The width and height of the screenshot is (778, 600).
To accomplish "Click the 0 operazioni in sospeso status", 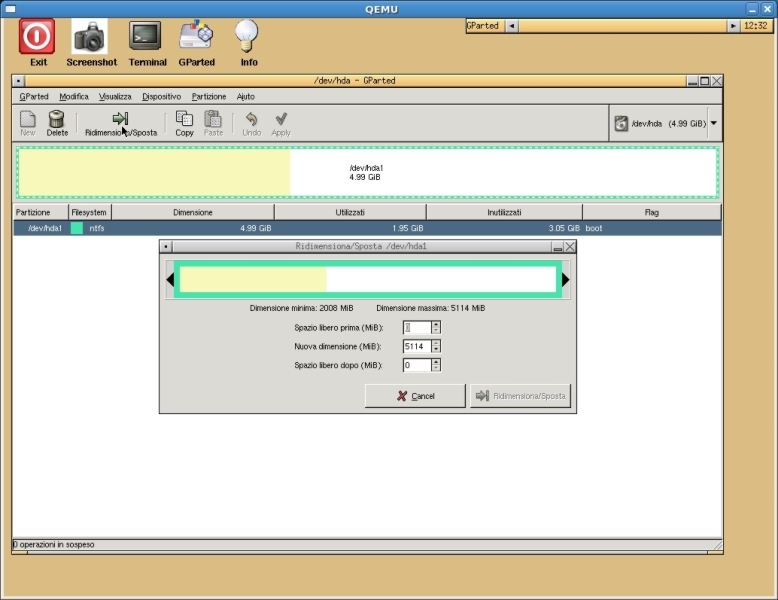I will pos(54,544).
